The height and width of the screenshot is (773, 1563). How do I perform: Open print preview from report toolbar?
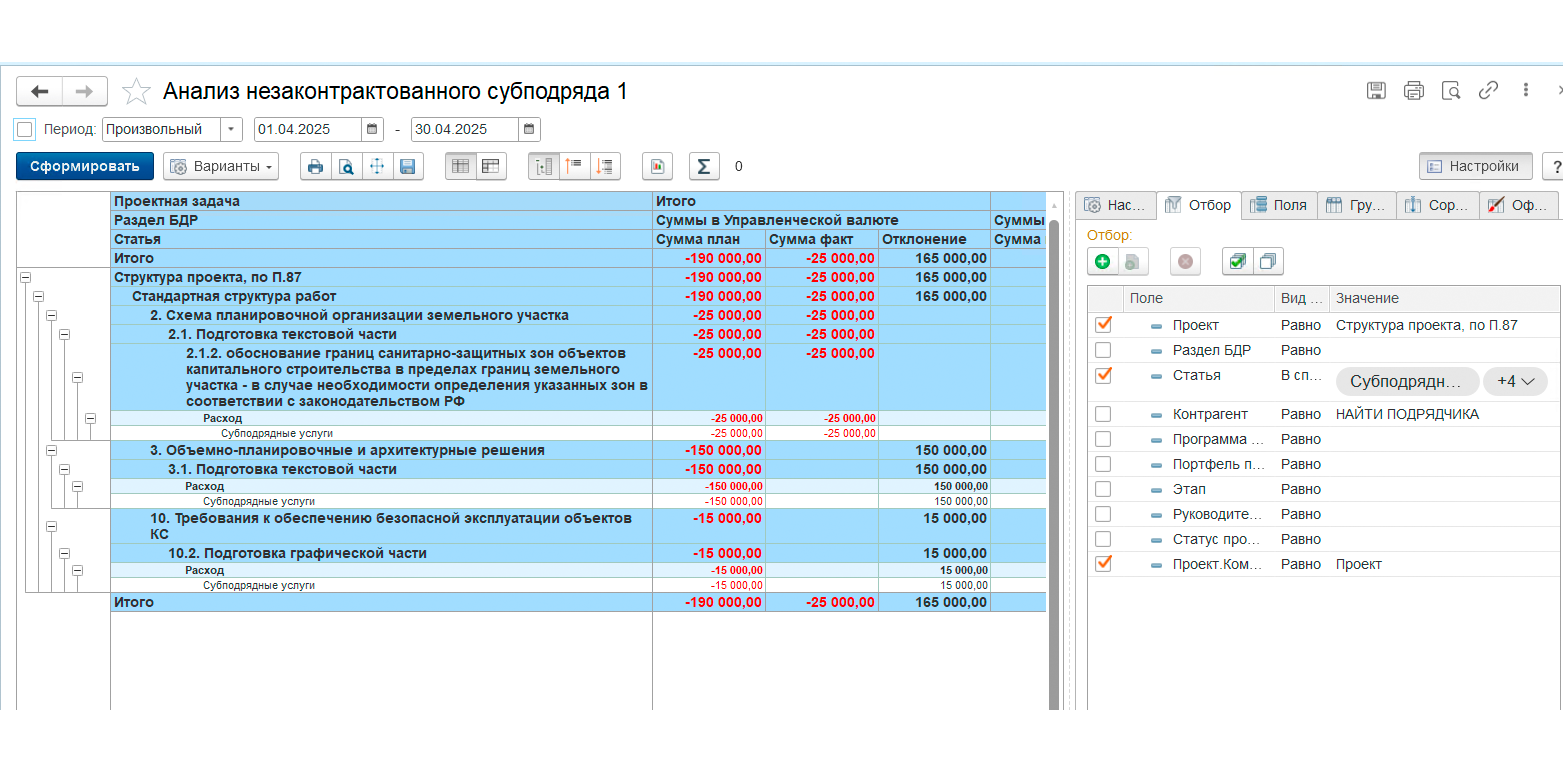[x=346, y=166]
